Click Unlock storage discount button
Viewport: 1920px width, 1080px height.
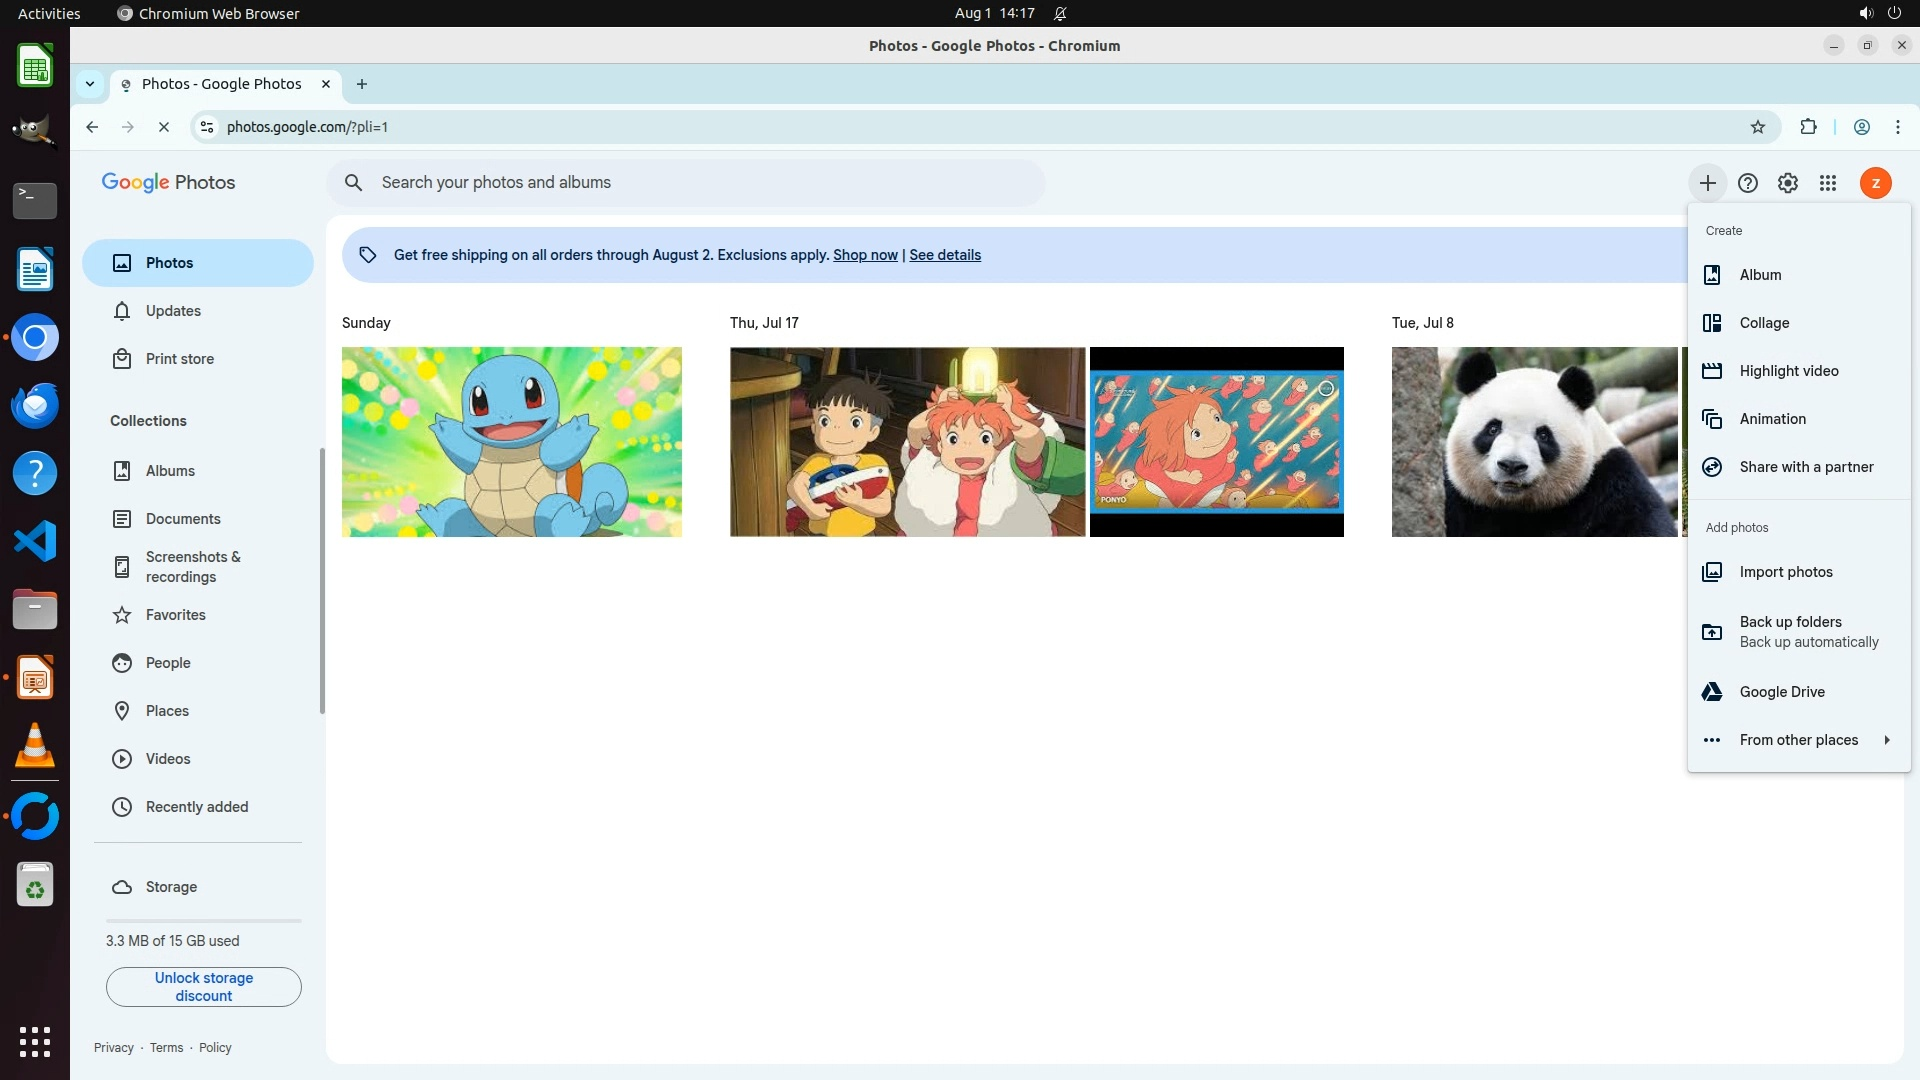(x=204, y=986)
